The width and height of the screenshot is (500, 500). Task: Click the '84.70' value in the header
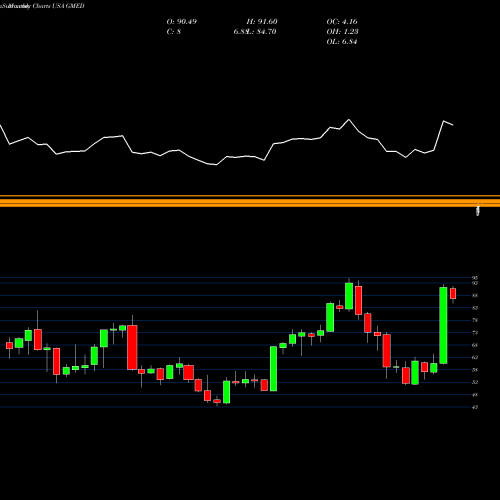click(266, 32)
